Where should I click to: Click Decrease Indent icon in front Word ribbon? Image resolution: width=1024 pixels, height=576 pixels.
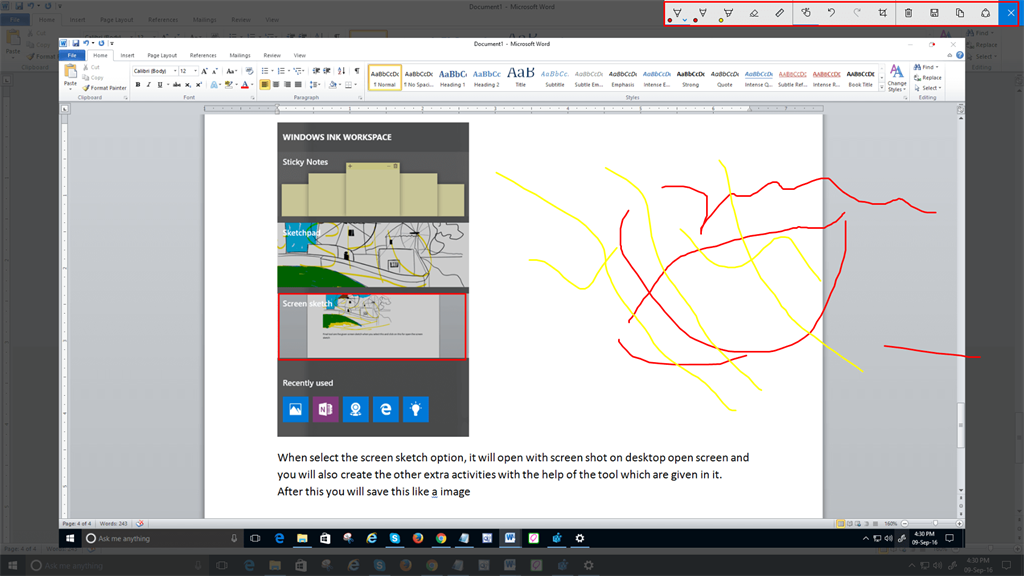point(316,71)
